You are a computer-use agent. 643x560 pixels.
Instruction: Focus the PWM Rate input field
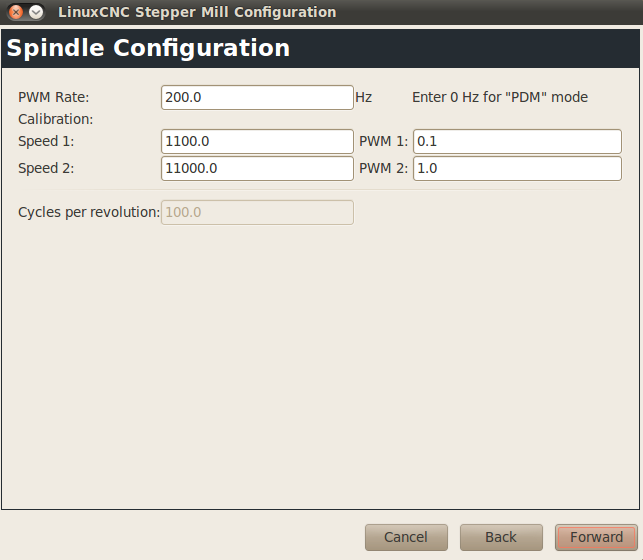click(x=257, y=98)
